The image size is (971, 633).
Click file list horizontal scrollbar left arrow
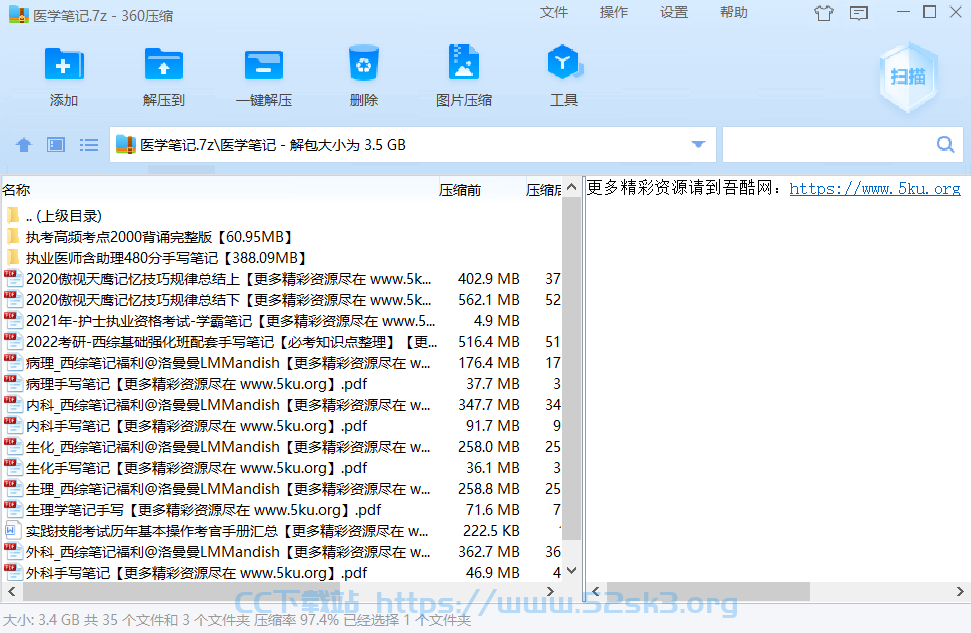[x=12, y=592]
